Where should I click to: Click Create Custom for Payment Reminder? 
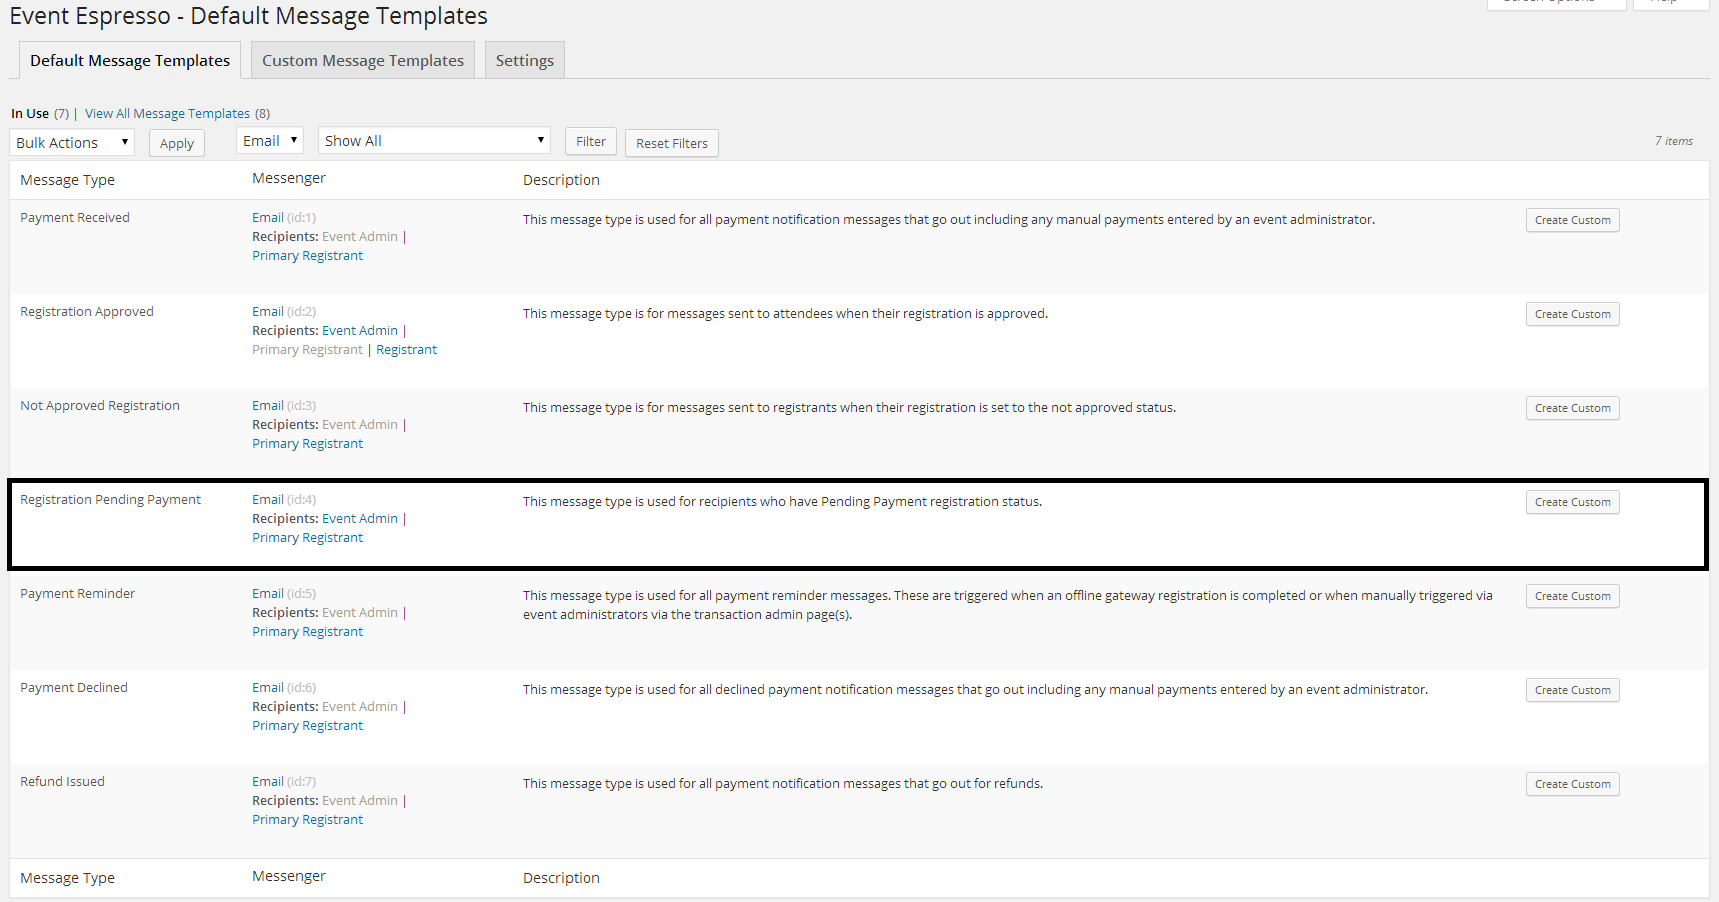(1573, 596)
